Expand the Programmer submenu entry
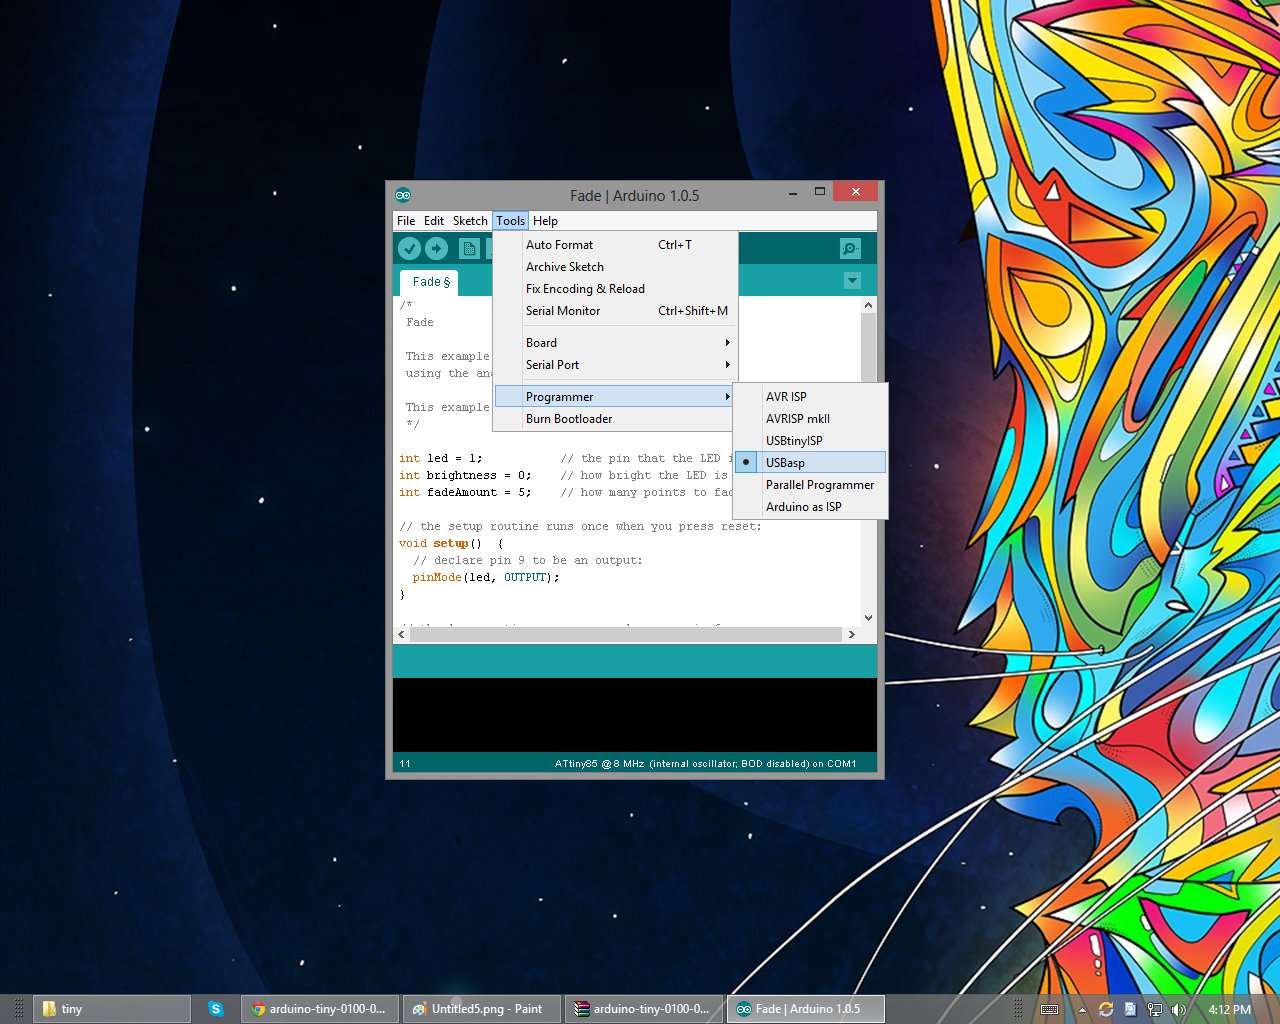The image size is (1280, 1024). (x=616, y=397)
